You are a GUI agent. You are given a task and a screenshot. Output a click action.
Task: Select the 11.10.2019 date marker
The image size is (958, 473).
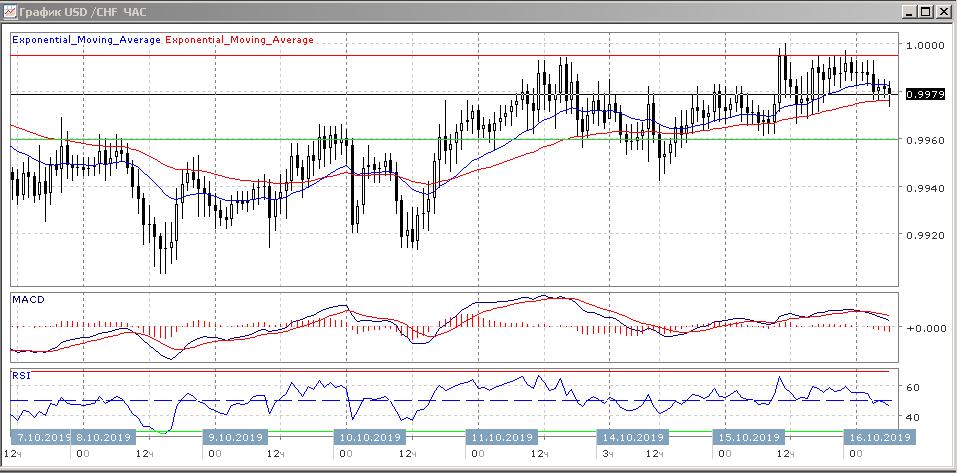point(503,438)
